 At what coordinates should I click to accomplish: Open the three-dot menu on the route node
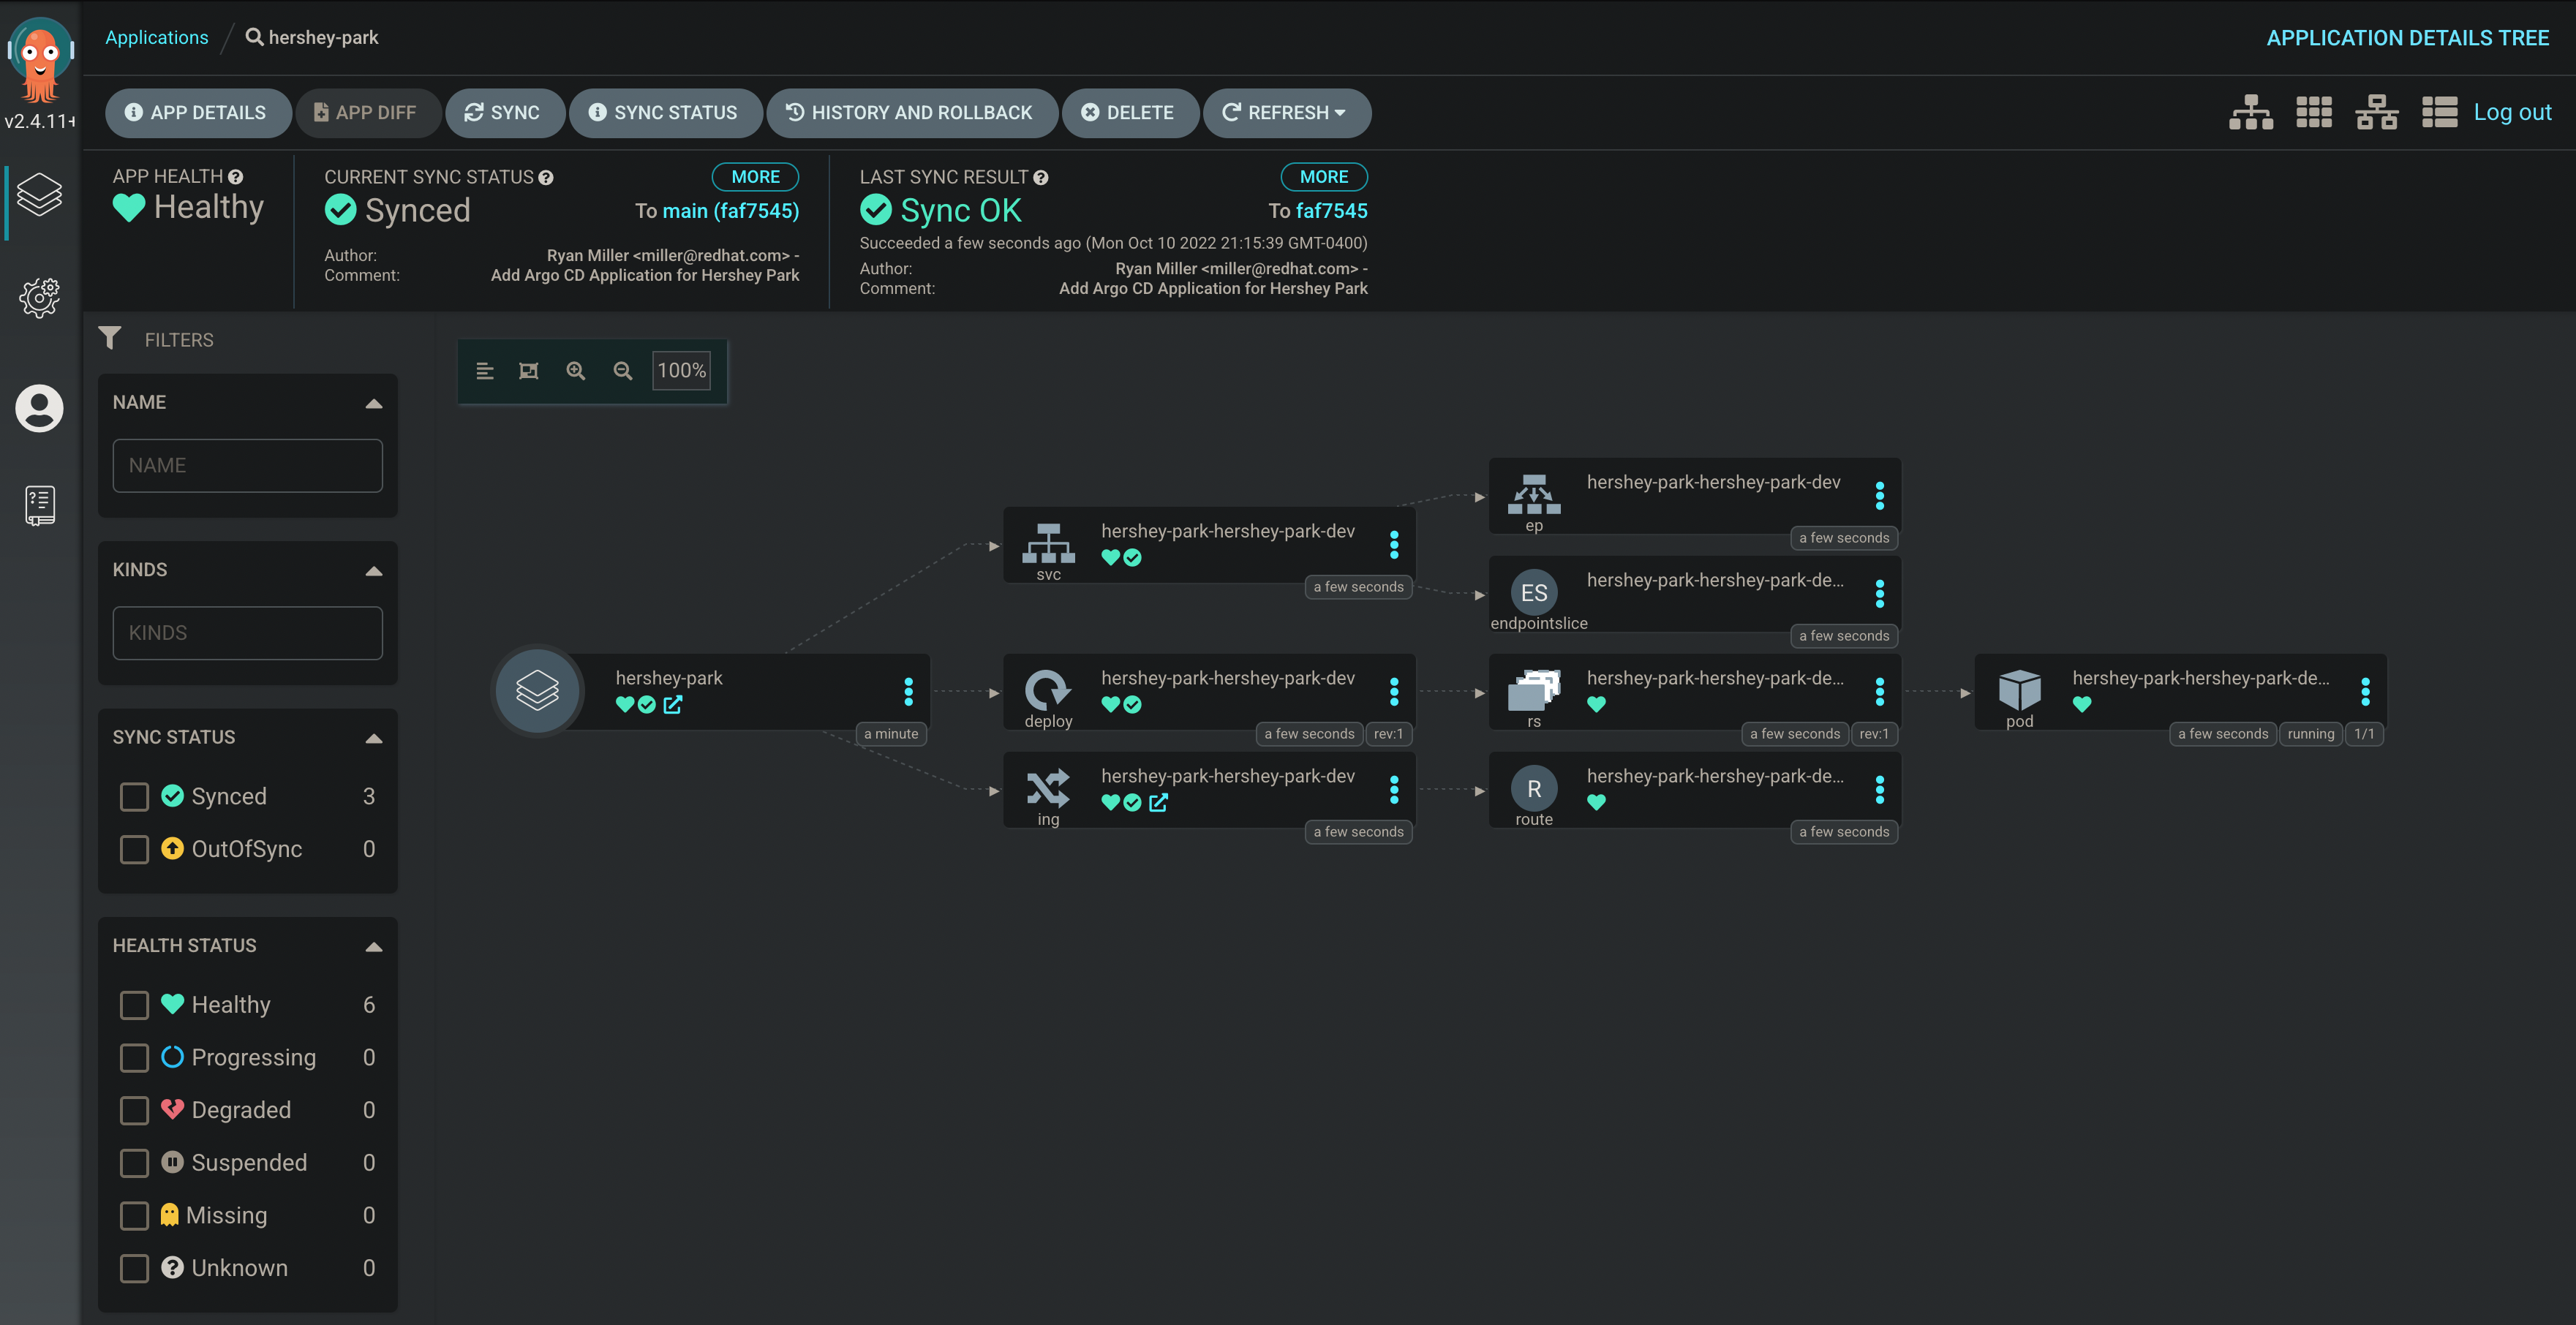(x=1880, y=790)
